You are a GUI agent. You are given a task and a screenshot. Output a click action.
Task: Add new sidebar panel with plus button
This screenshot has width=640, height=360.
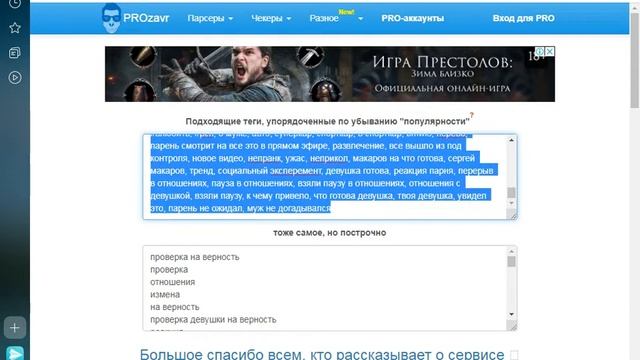click(15, 327)
